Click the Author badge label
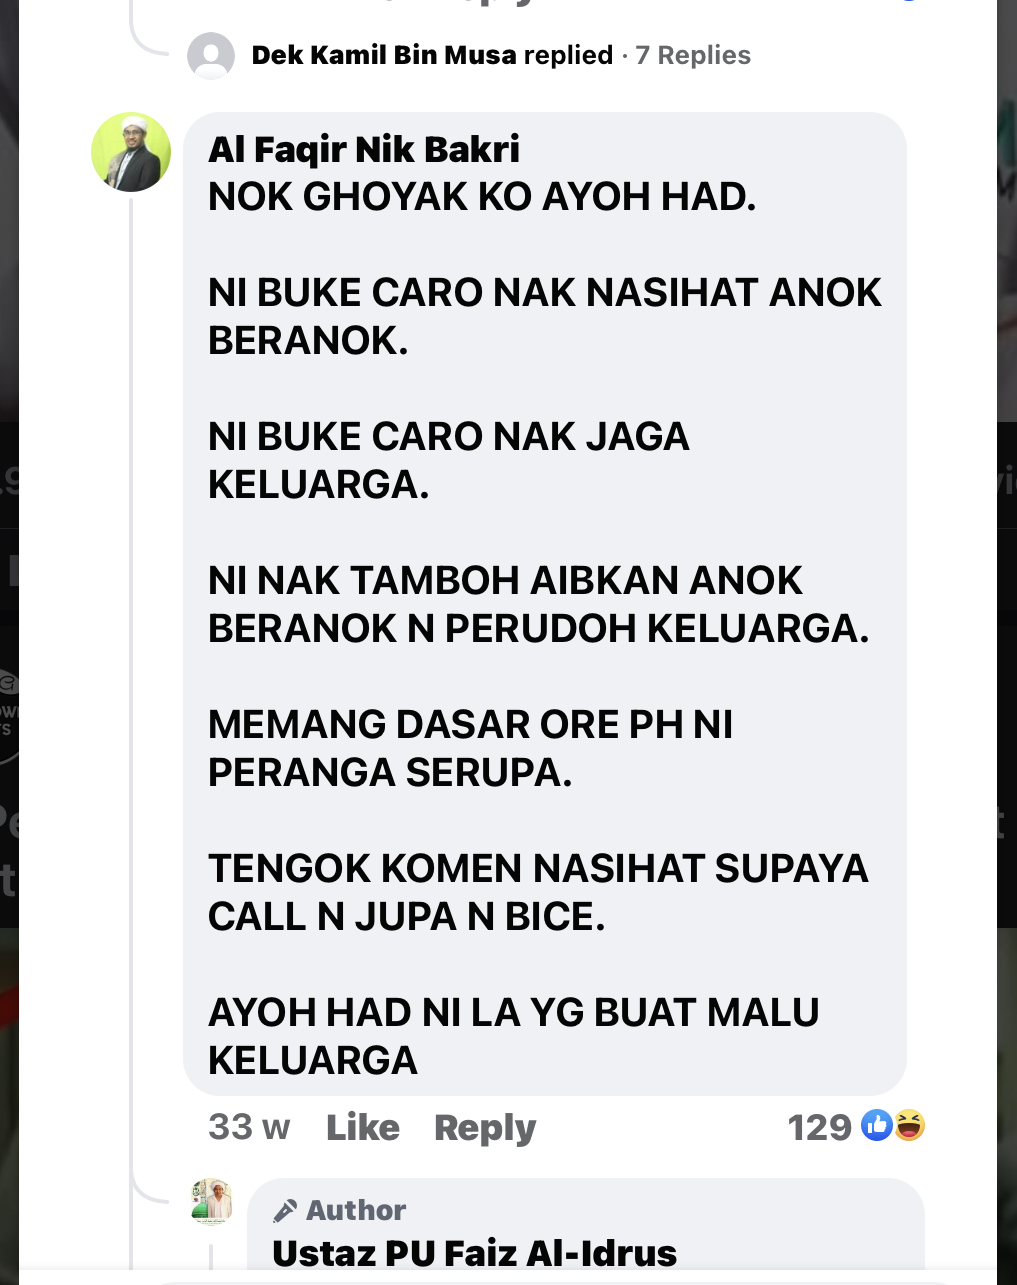This screenshot has width=1017, height=1285. coord(356,1210)
